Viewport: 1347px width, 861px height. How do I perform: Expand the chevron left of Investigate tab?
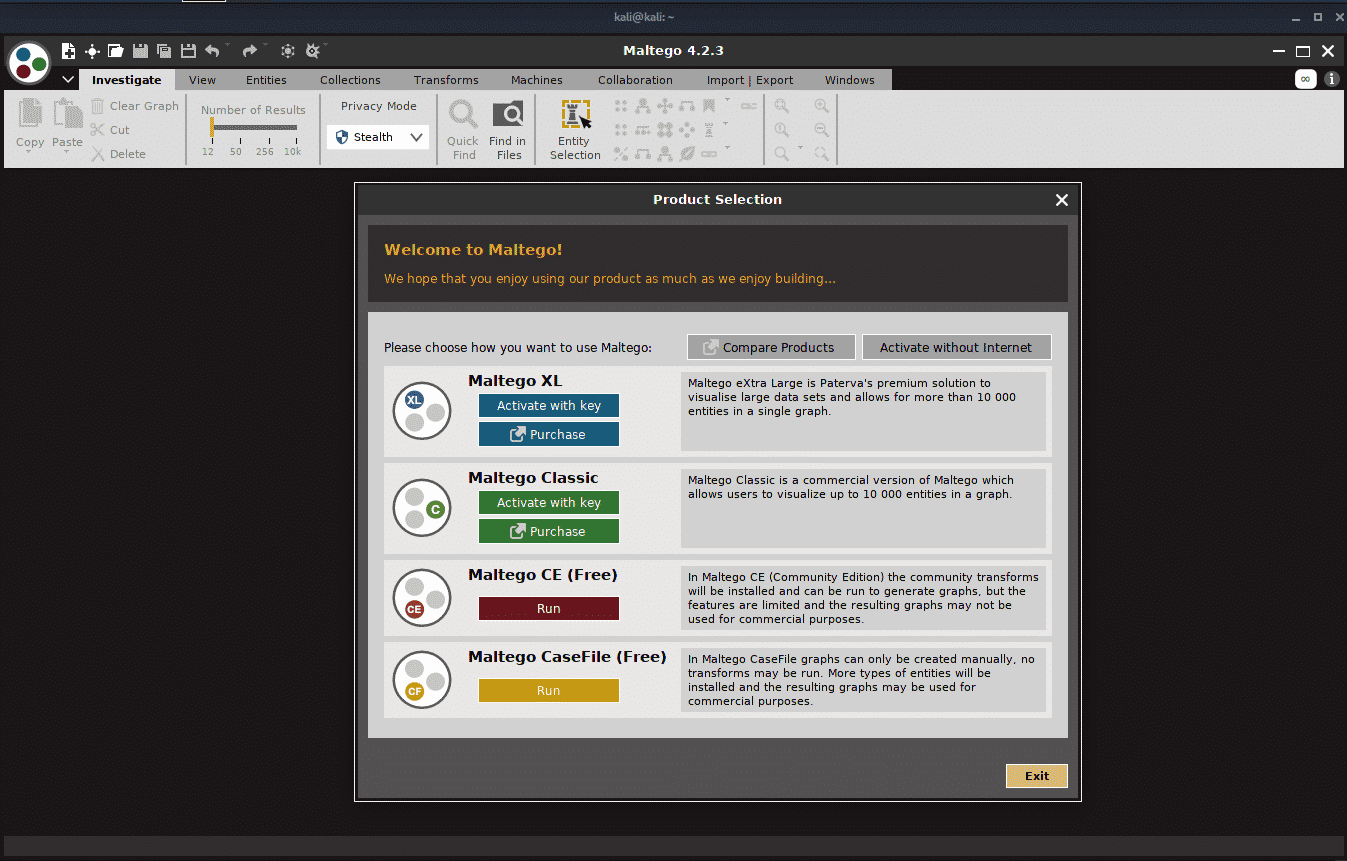pos(68,80)
